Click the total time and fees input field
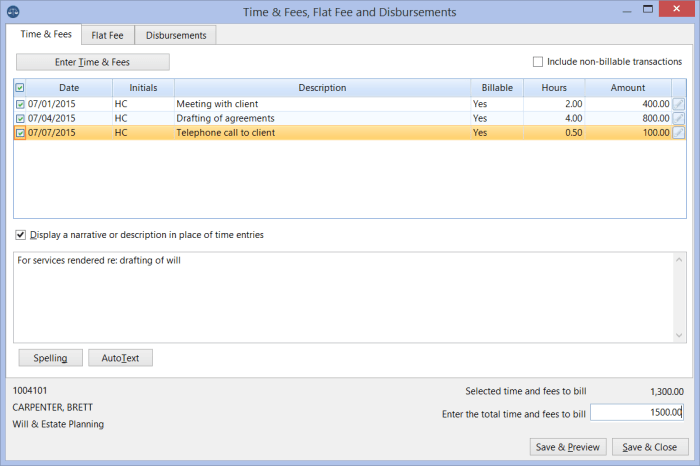This screenshot has height=466, width=700. pos(637,413)
